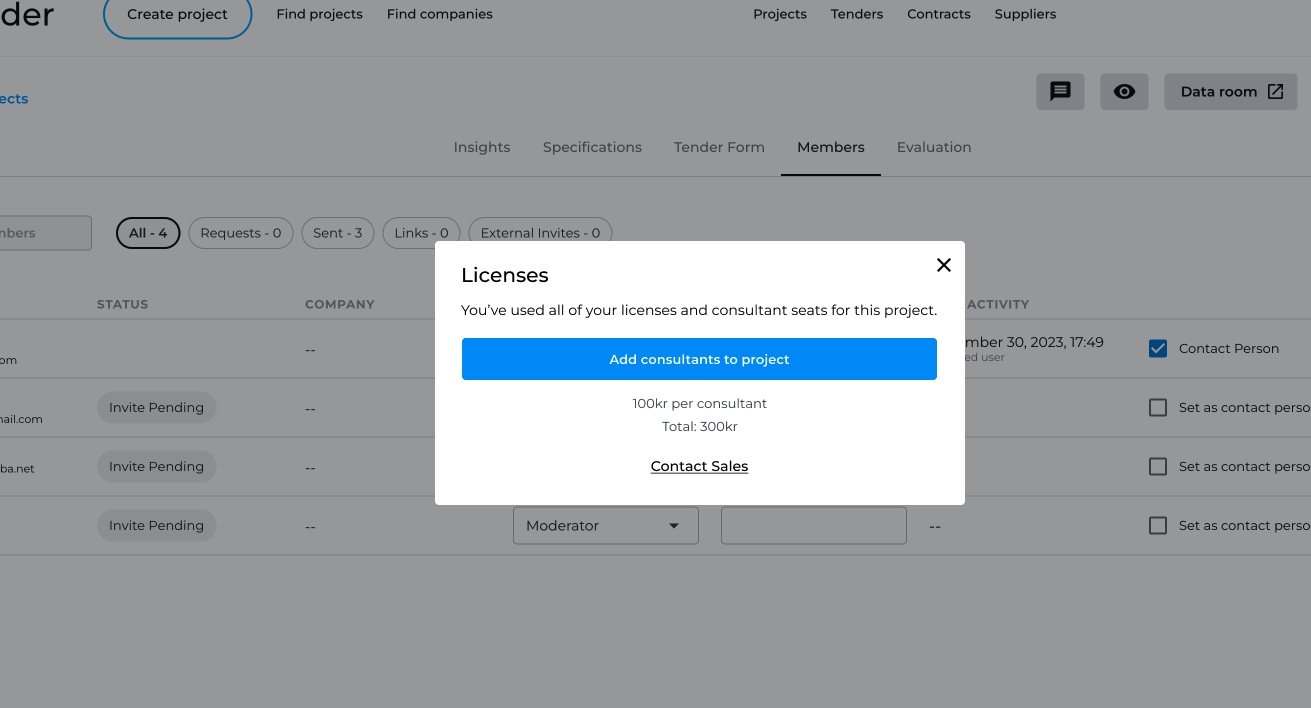Go to the Tender Form tab
This screenshot has width=1311, height=708.
(719, 147)
